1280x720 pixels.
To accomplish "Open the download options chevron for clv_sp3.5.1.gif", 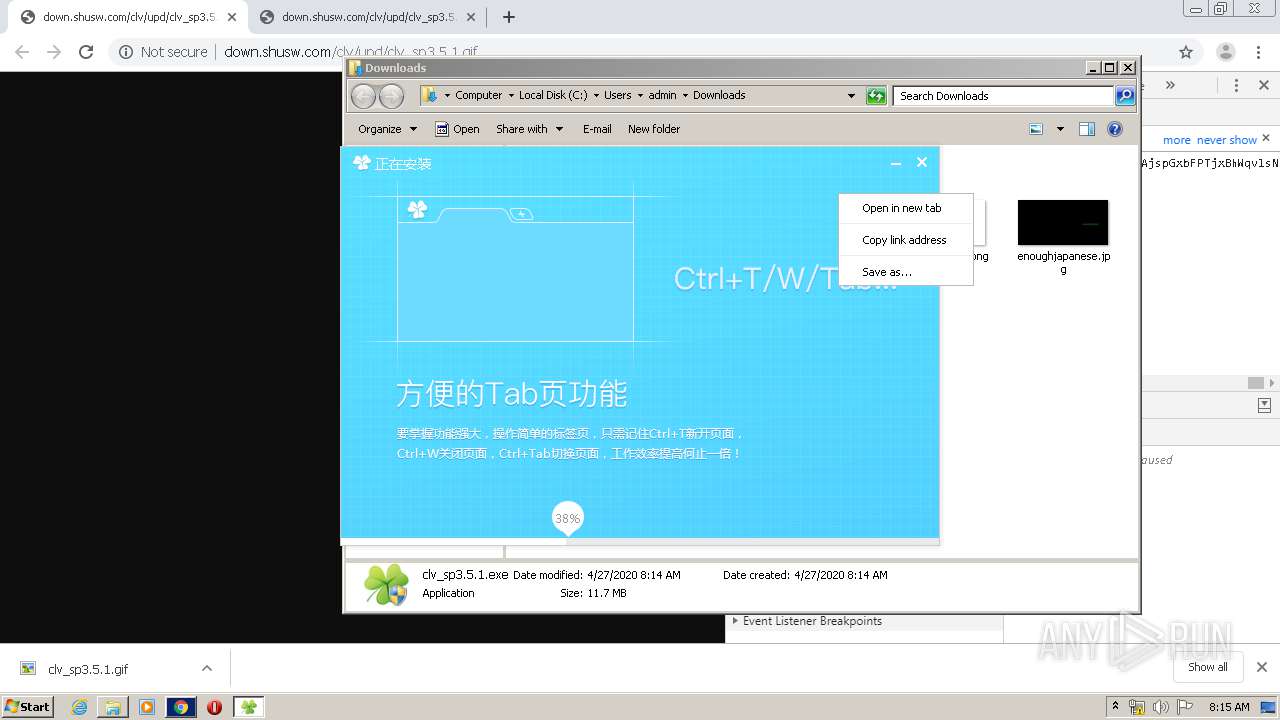I will pos(207,668).
